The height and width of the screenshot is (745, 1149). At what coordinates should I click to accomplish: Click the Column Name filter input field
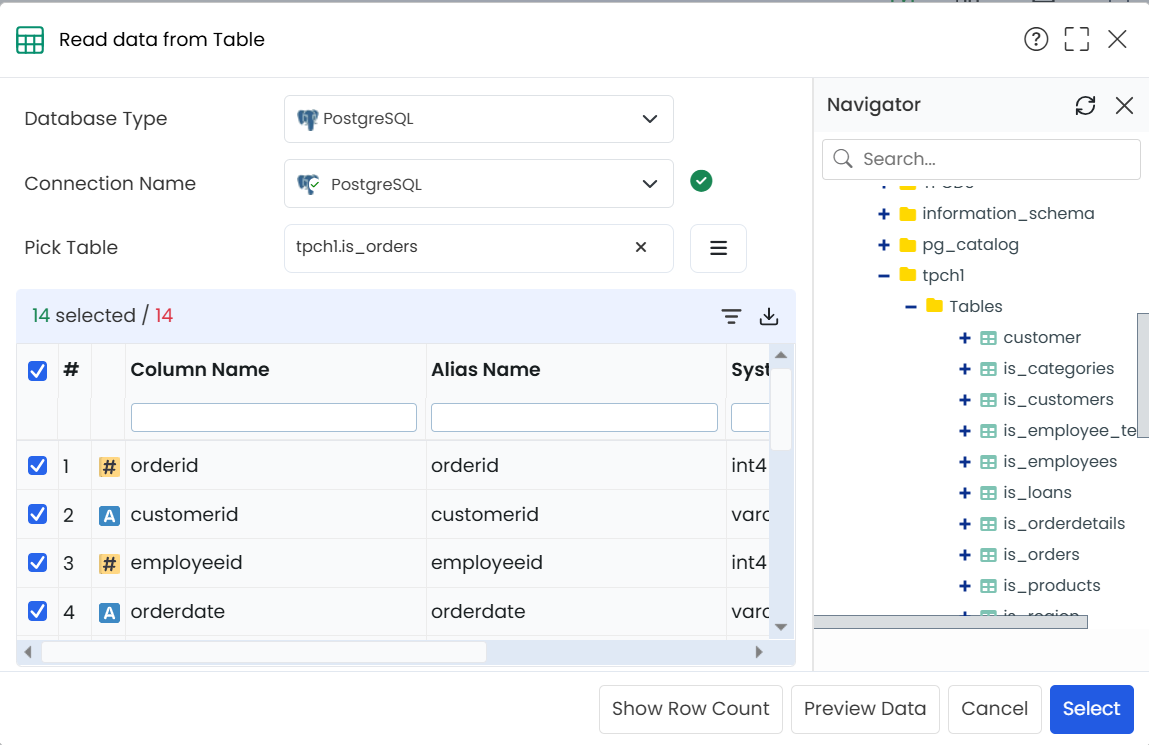coord(273,418)
